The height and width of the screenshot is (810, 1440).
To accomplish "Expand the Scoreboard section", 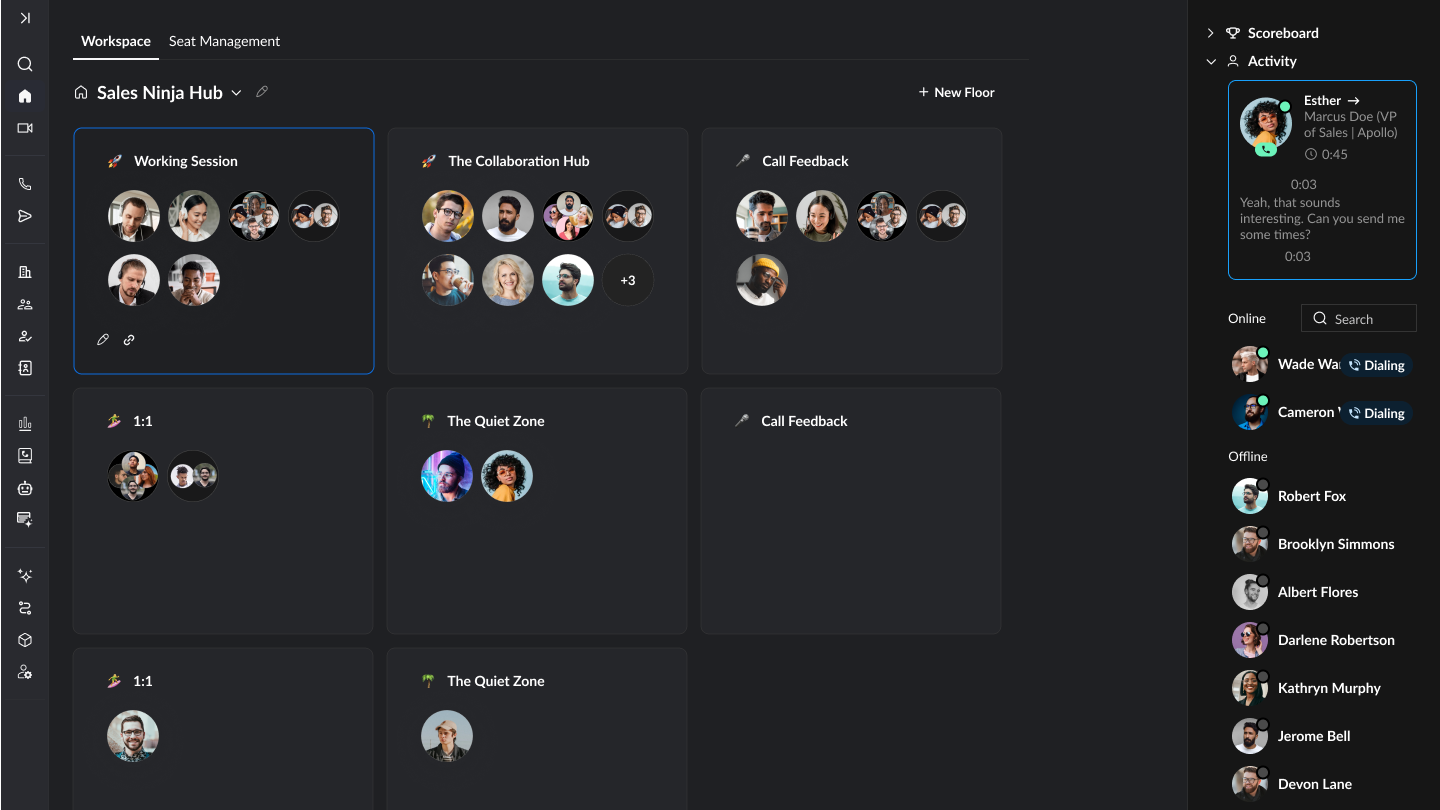I will 1211,33.
